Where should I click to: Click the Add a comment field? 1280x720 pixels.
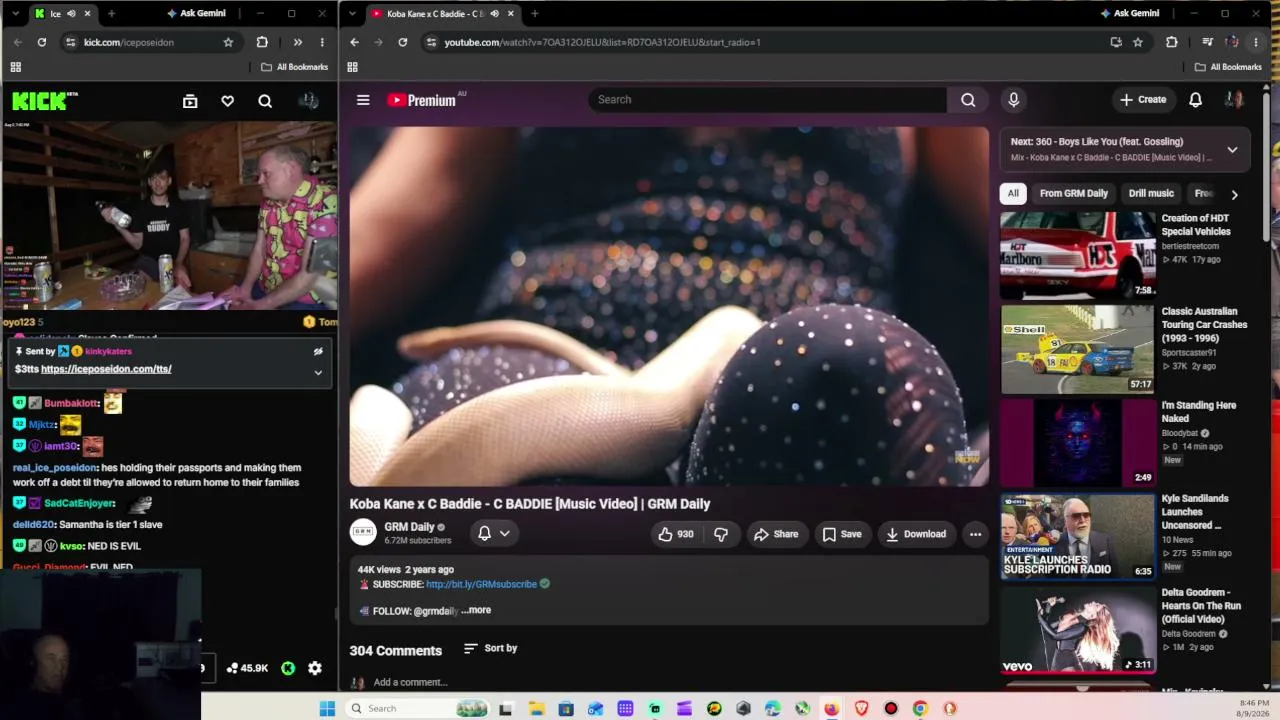pyautogui.click(x=410, y=682)
